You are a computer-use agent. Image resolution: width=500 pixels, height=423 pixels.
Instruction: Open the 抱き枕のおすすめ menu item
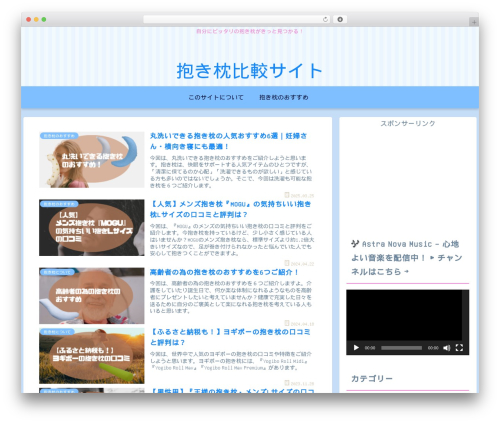[x=284, y=97]
